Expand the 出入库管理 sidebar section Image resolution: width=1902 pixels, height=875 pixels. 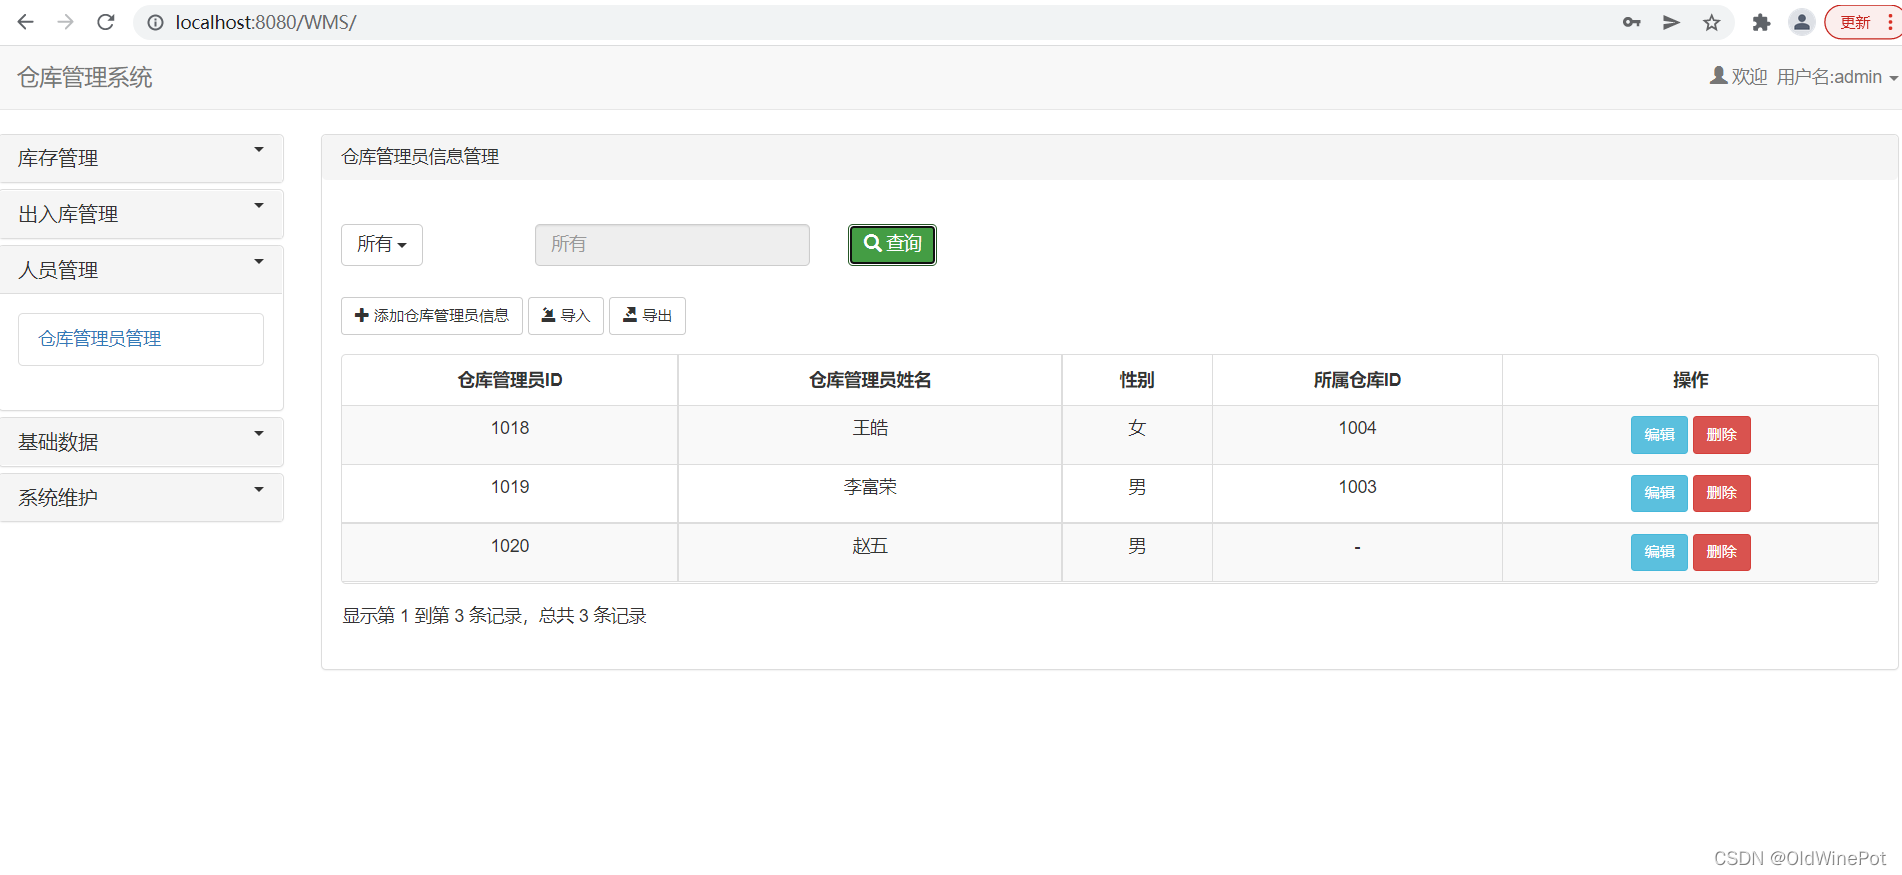pos(142,214)
